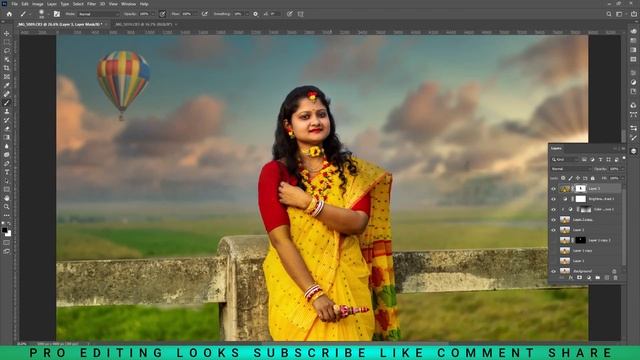The height and width of the screenshot is (360, 640).
Task: Select the Eyedropper tool
Action: point(7,85)
